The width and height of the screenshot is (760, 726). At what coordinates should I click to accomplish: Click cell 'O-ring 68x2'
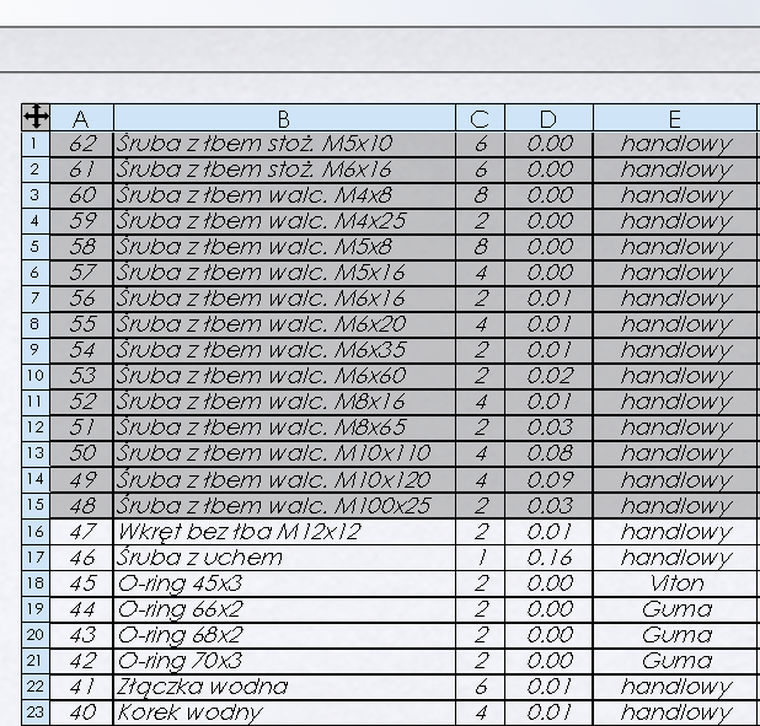(285, 634)
